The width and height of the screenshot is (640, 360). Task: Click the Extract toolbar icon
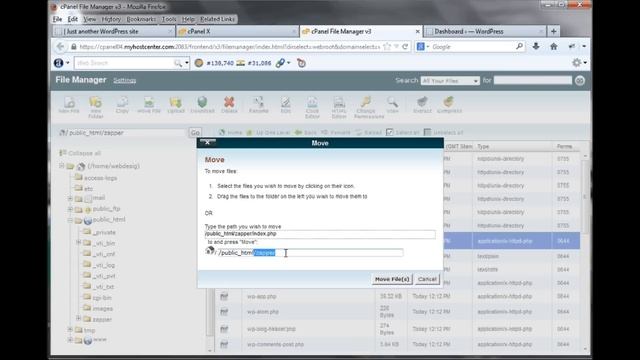(x=422, y=105)
